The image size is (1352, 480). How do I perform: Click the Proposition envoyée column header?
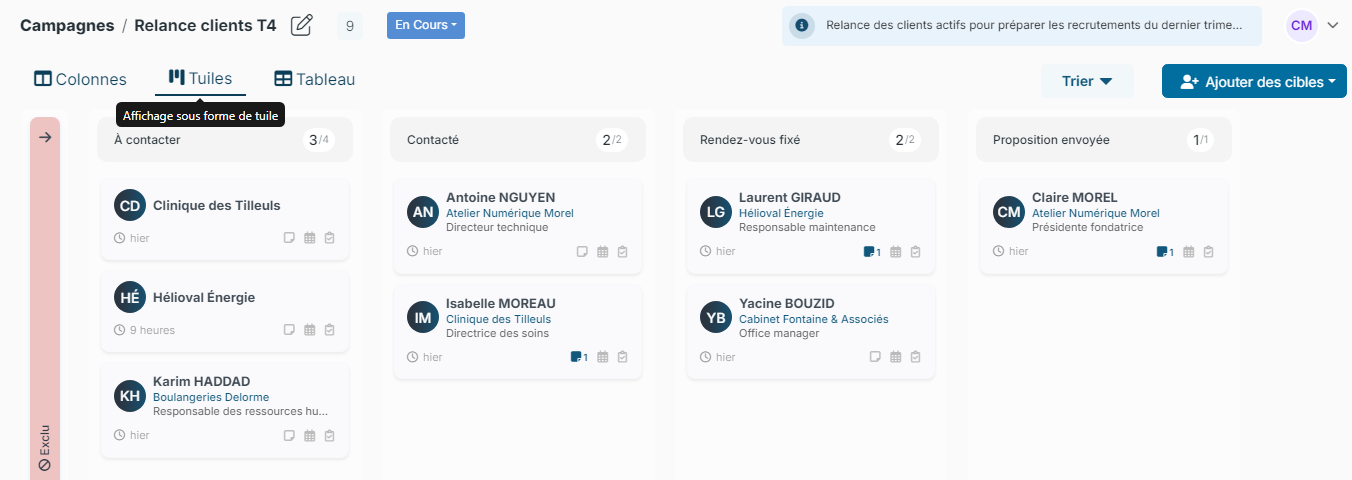click(x=1104, y=140)
